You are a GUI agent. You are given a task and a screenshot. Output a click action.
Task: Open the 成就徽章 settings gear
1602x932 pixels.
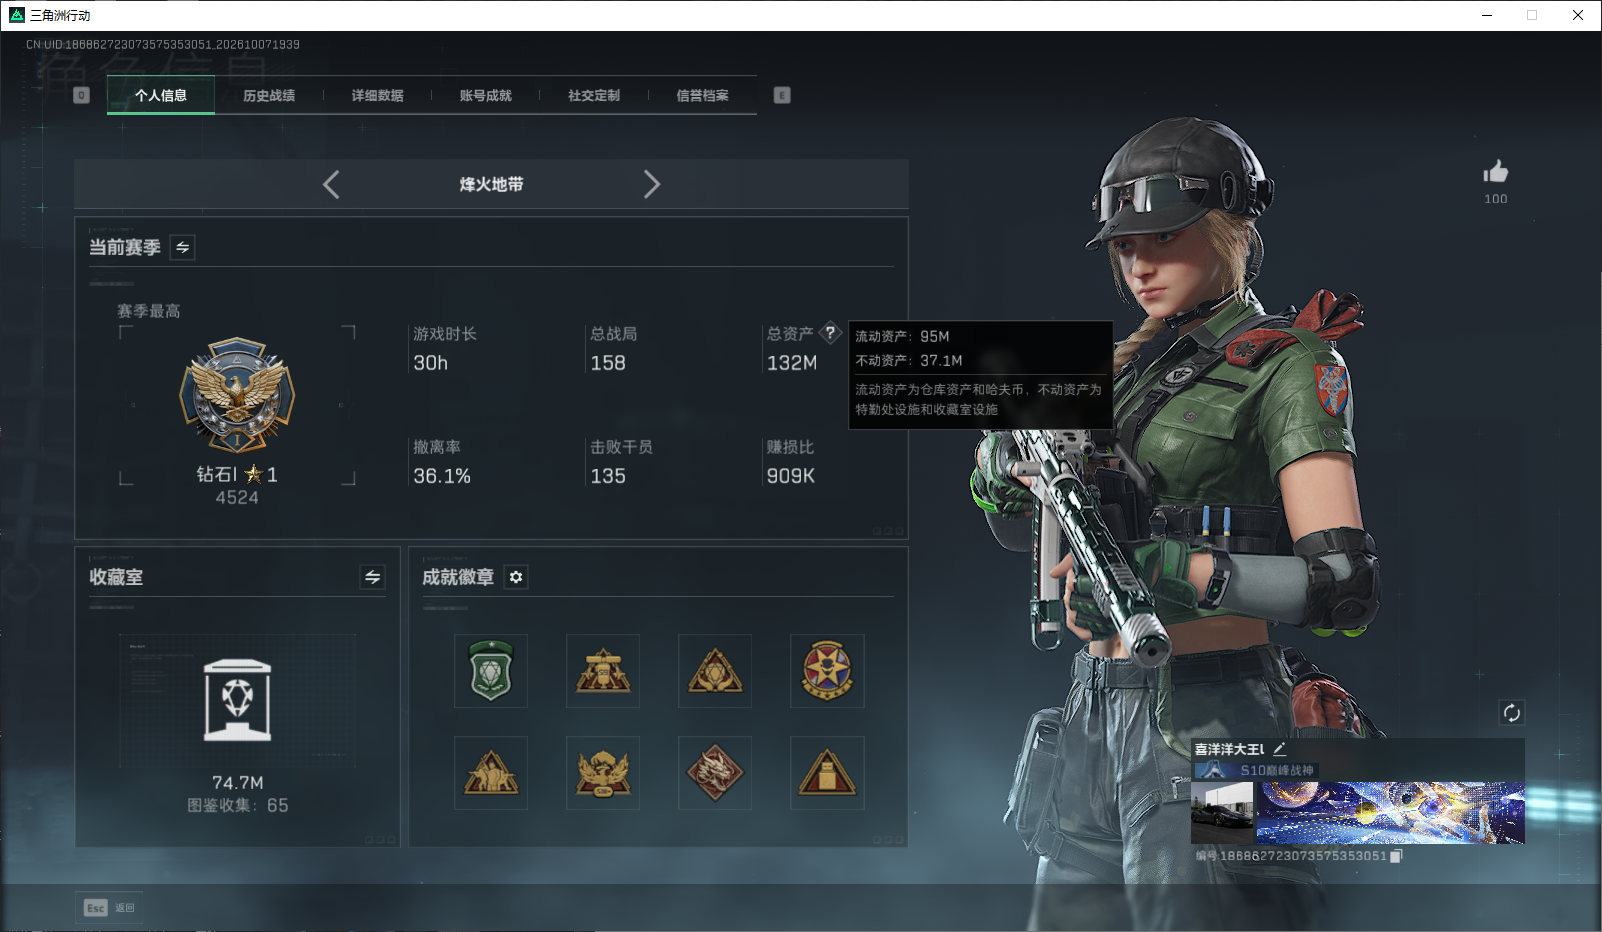(516, 577)
